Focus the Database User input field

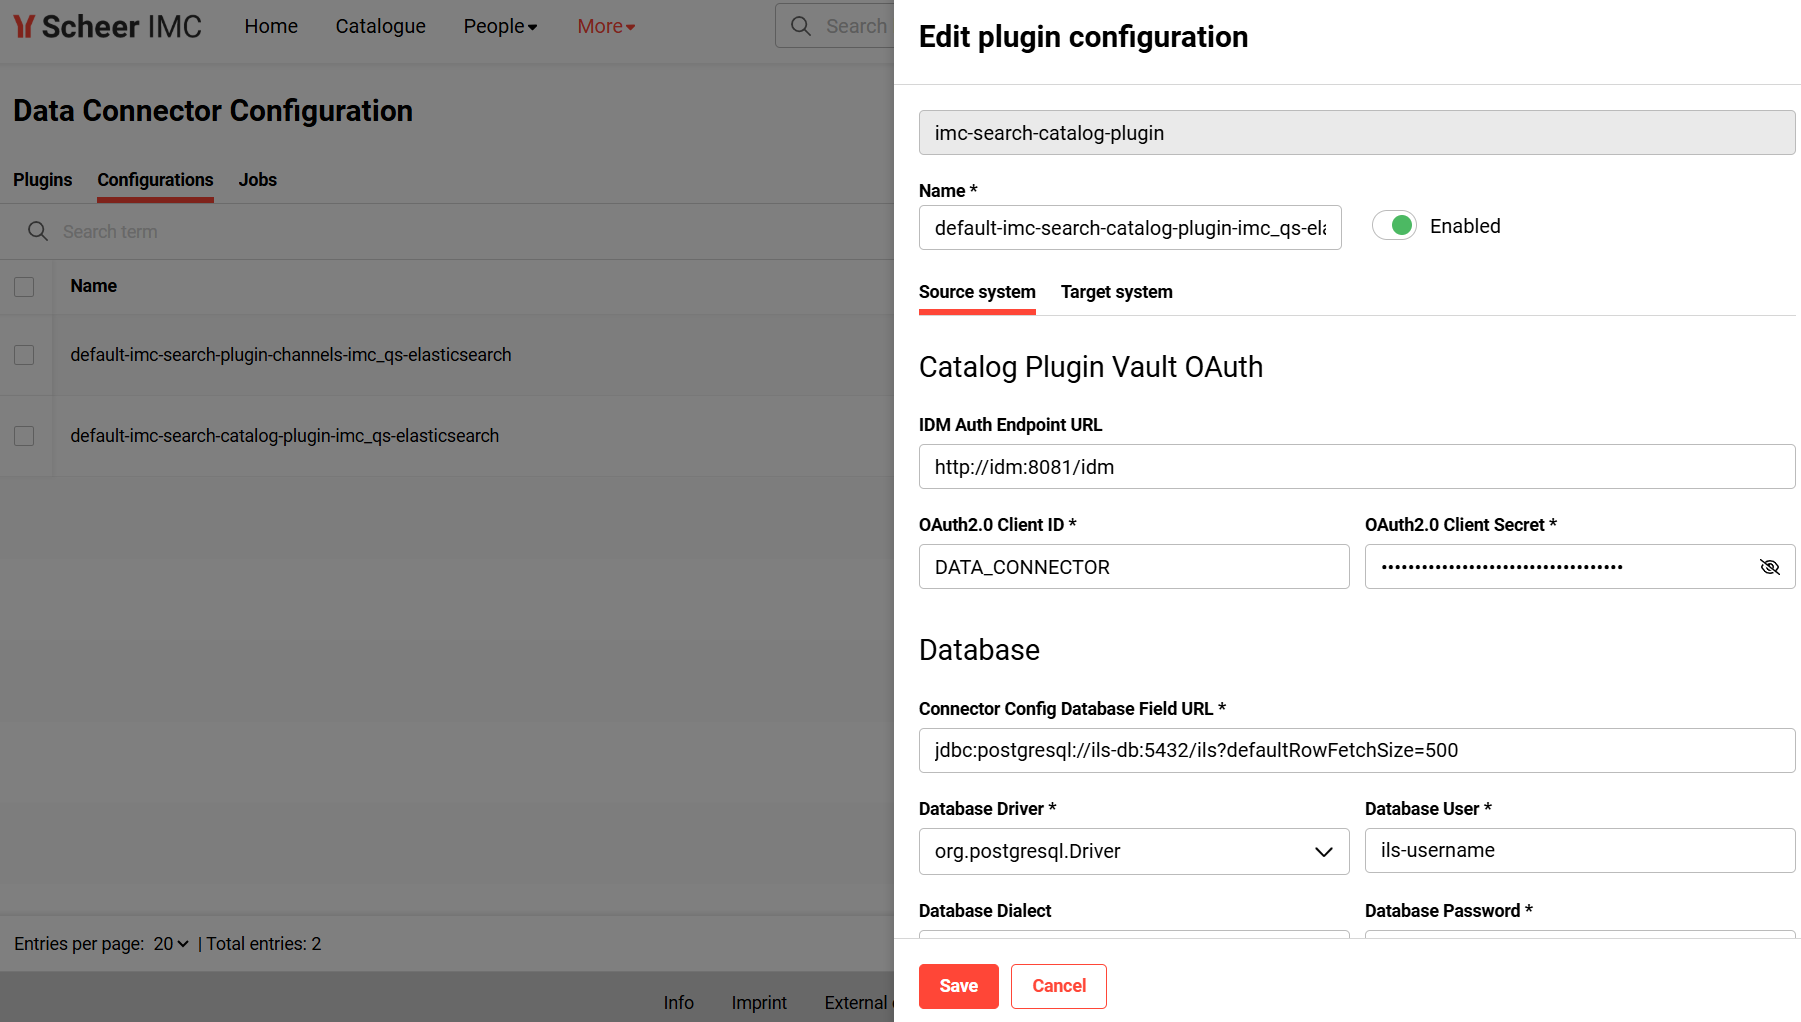pos(1579,851)
